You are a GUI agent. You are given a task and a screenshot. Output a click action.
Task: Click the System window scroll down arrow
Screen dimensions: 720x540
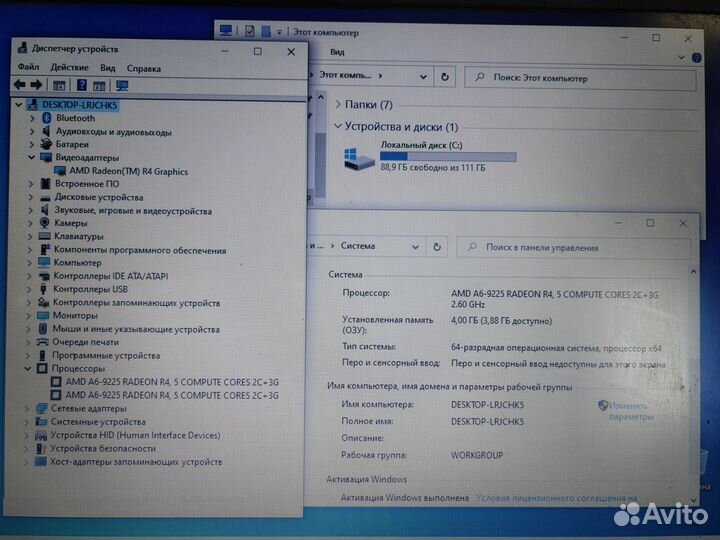tap(693, 499)
